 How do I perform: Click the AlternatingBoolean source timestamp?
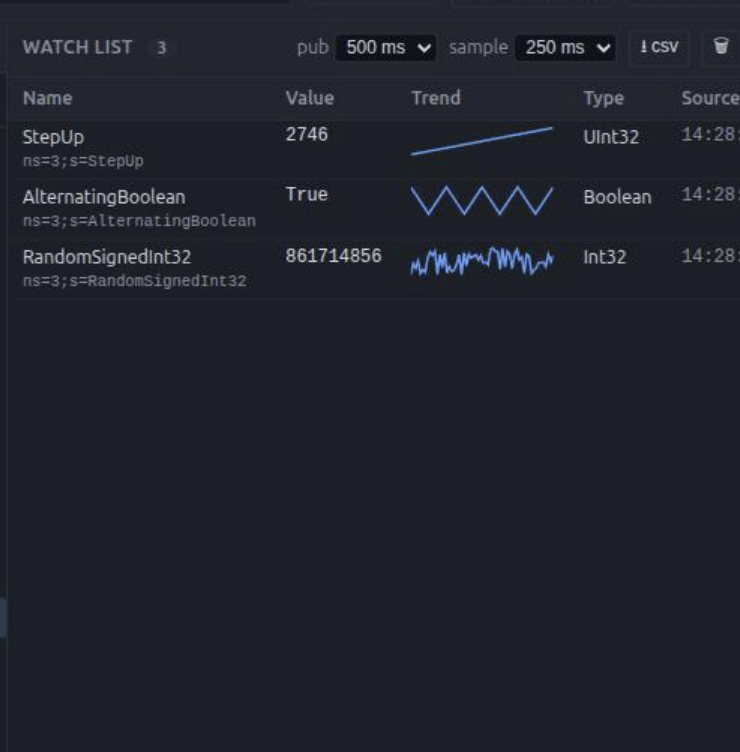[710, 195]
